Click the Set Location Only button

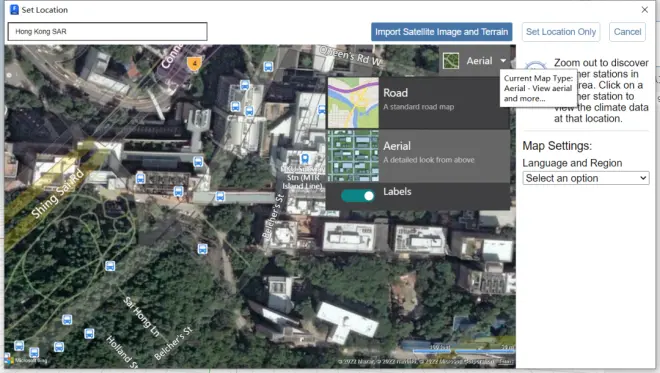pos(561,32)
